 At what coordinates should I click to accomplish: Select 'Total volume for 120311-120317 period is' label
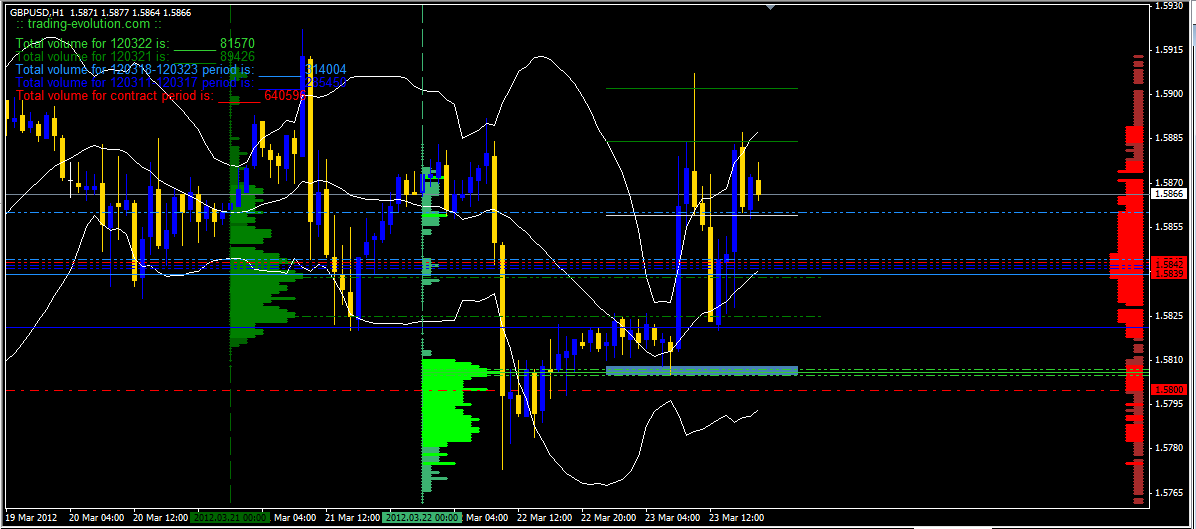pyautogui.click(x=135, y=82)
